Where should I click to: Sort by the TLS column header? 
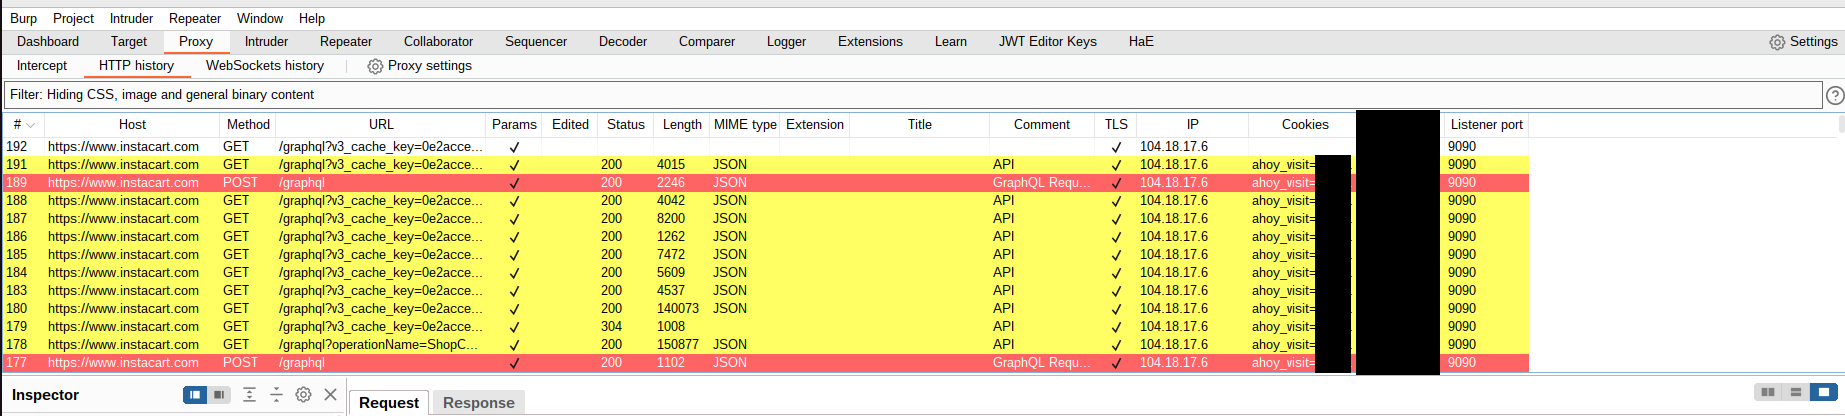1116,125
